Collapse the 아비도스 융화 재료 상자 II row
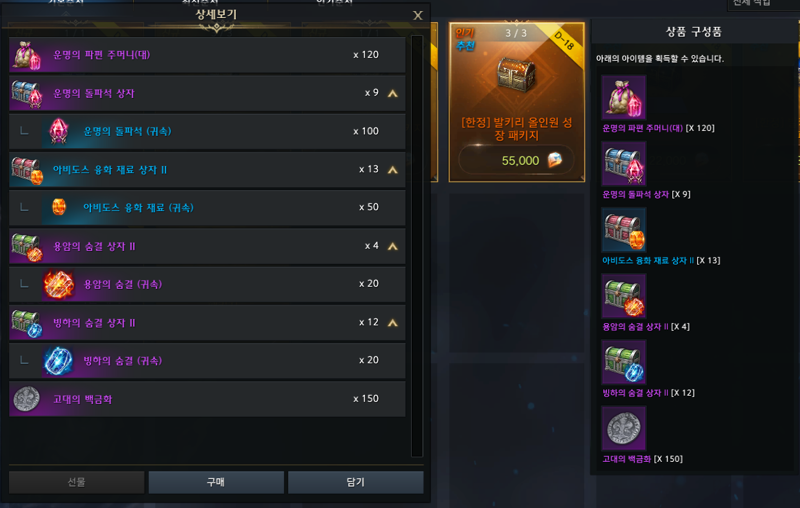 (392, 170)
